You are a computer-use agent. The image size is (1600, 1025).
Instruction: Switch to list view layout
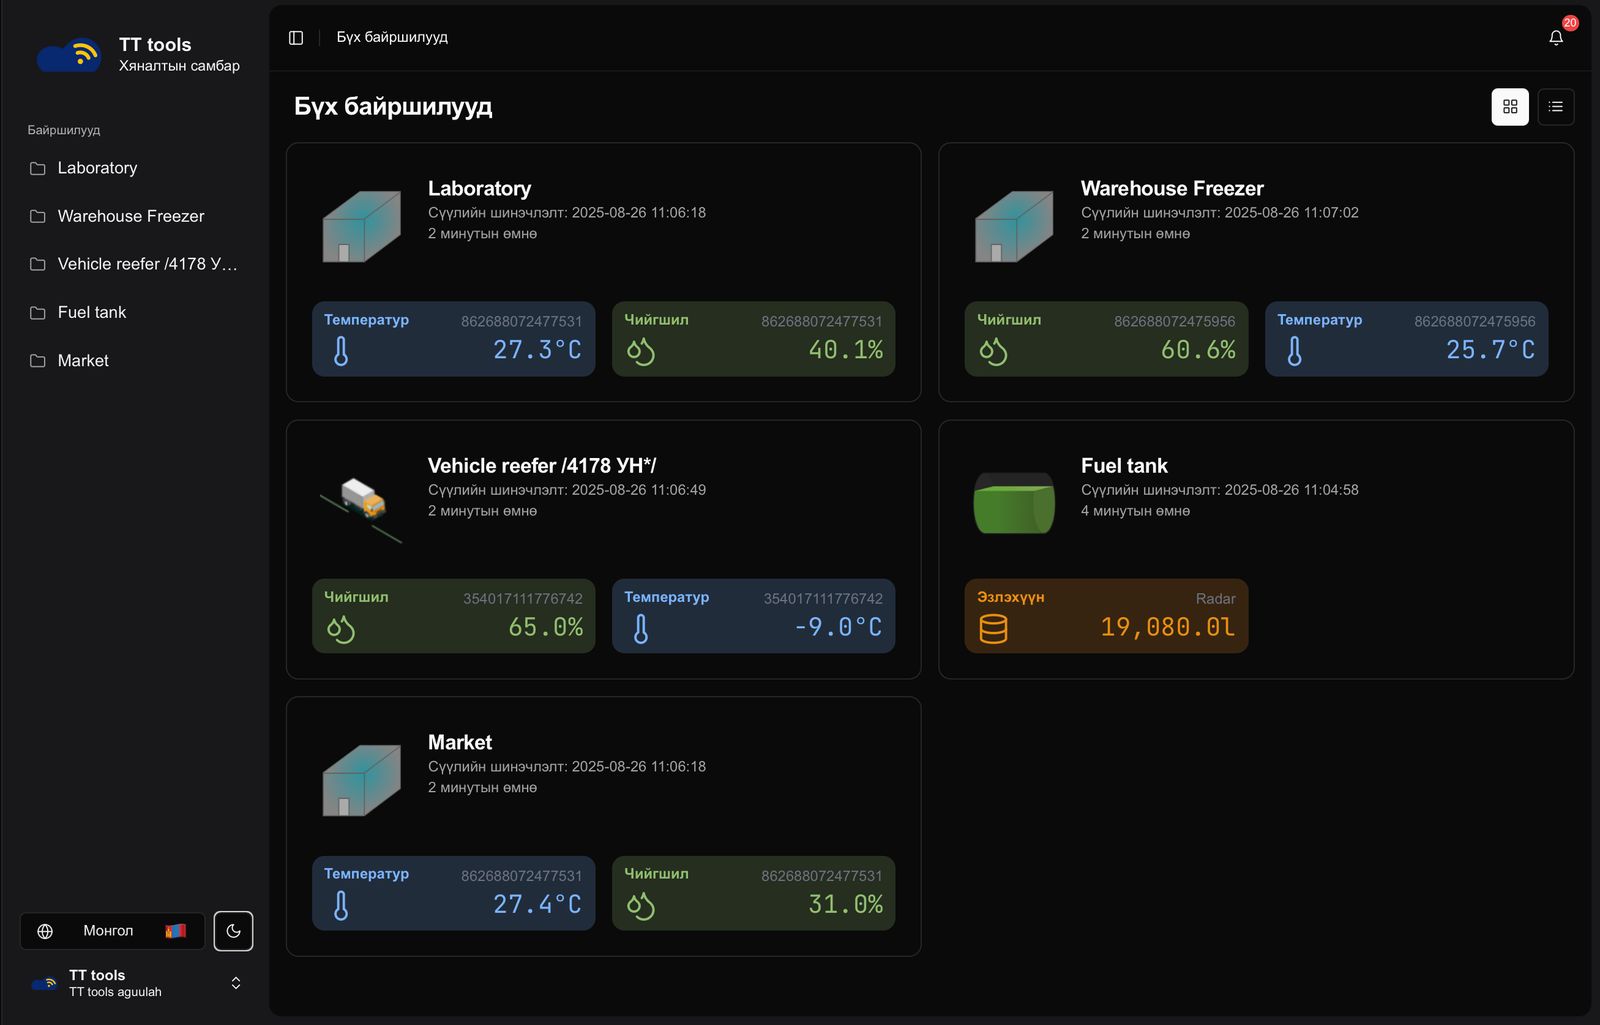[x=1555, y=107]
